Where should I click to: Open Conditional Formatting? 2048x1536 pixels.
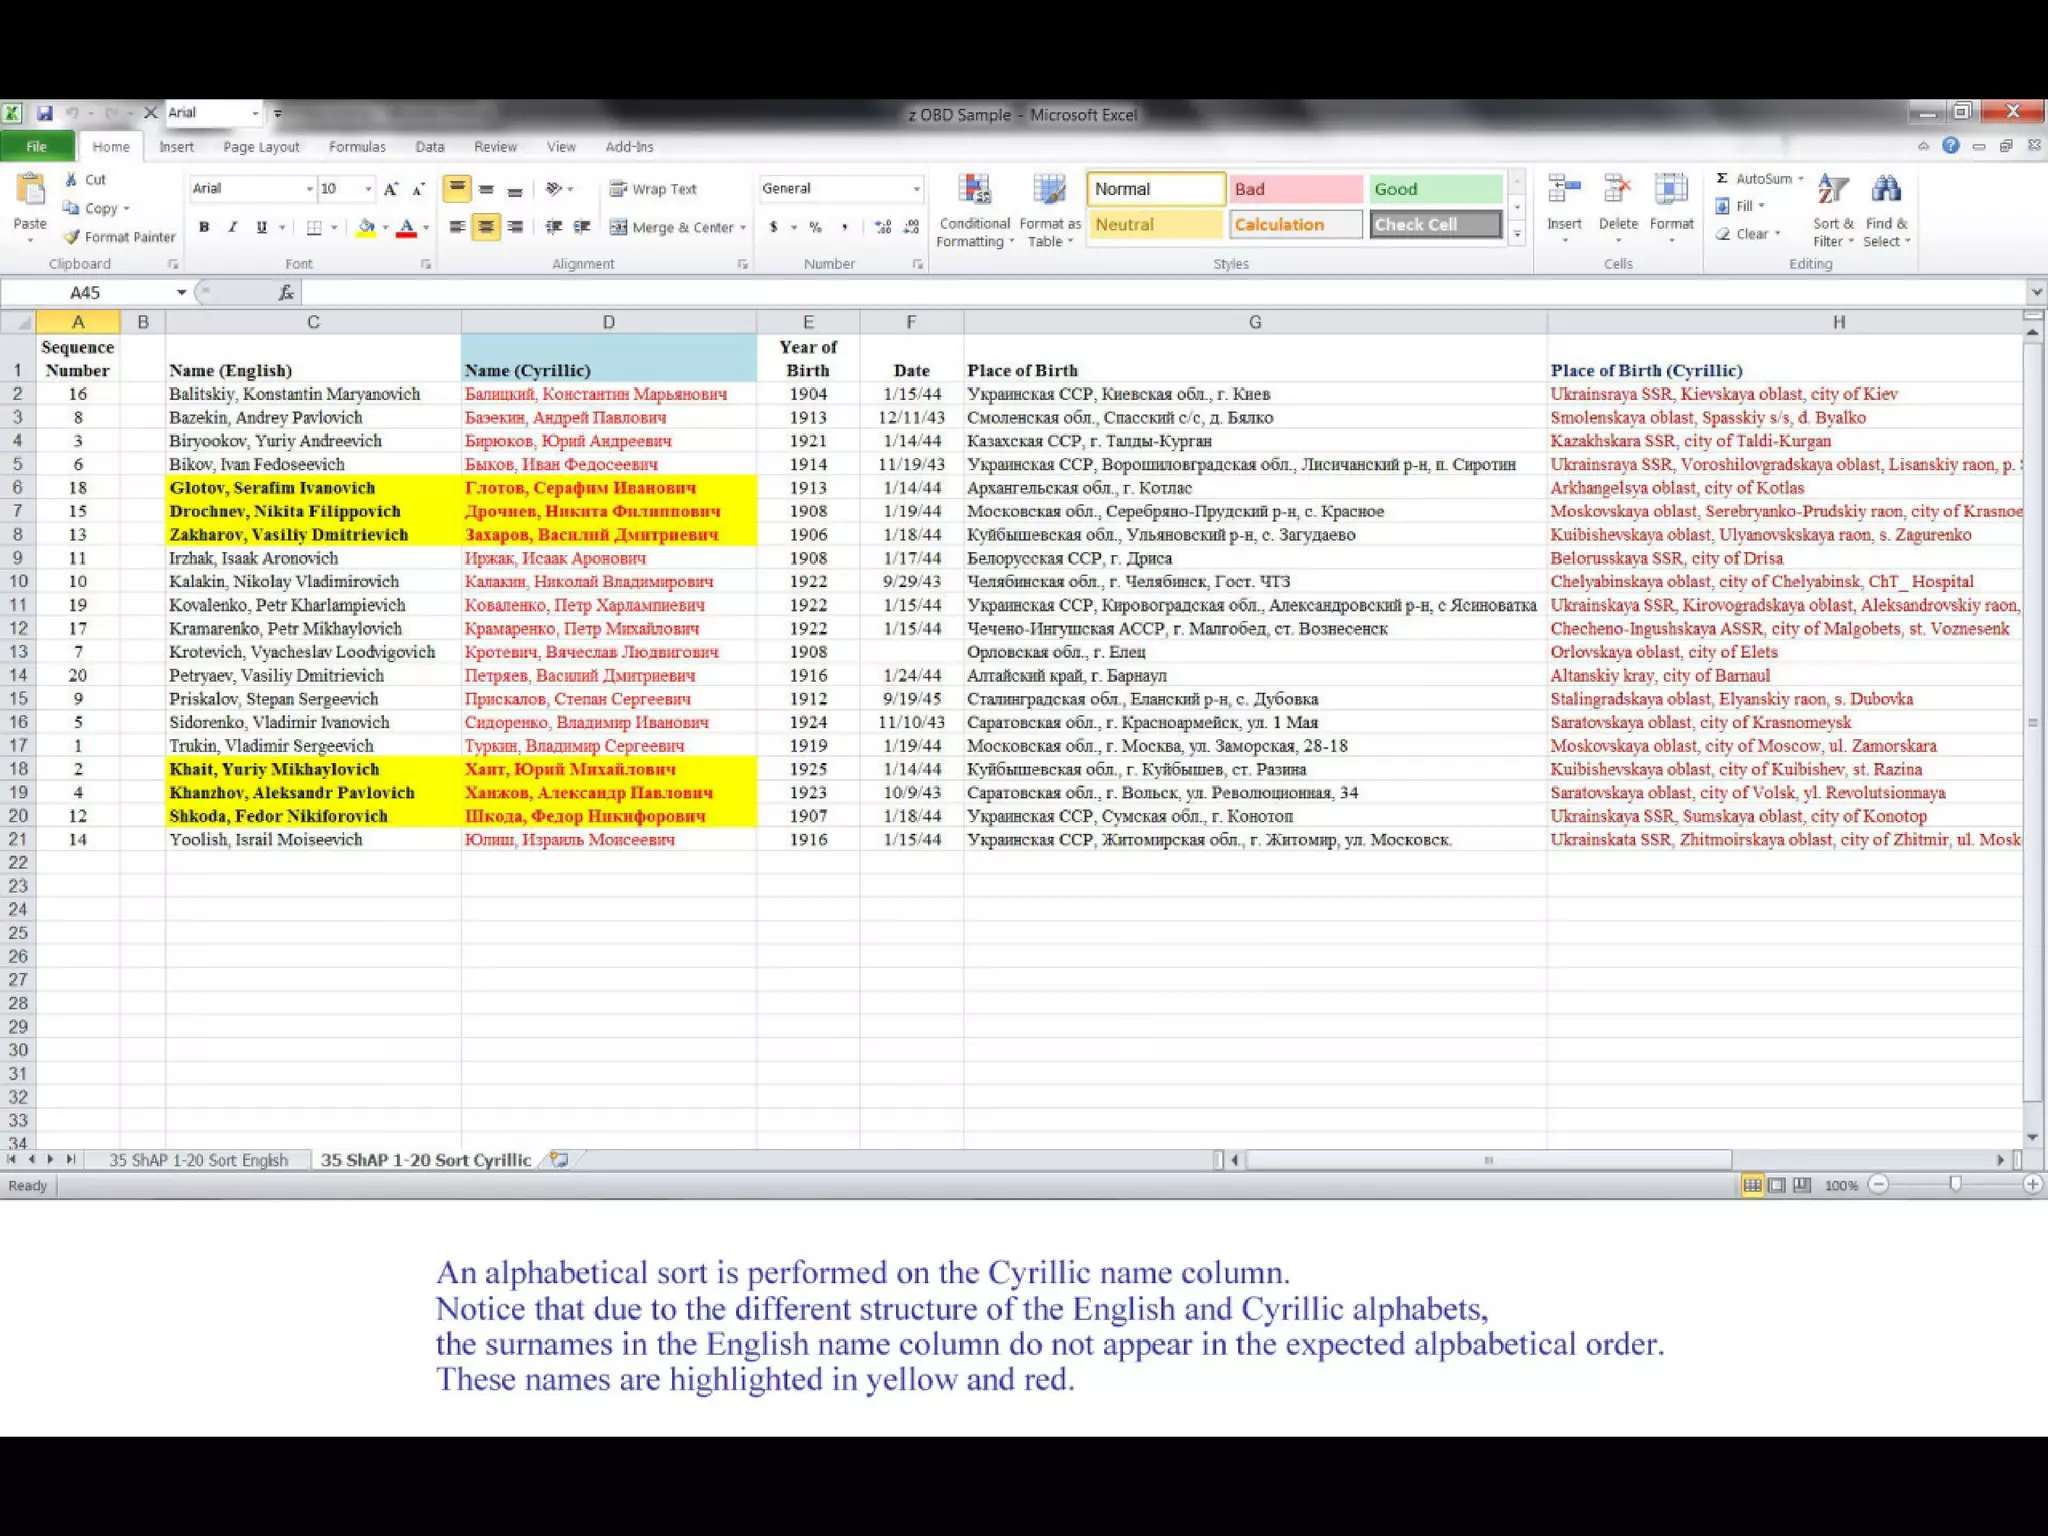click(974, 210)
